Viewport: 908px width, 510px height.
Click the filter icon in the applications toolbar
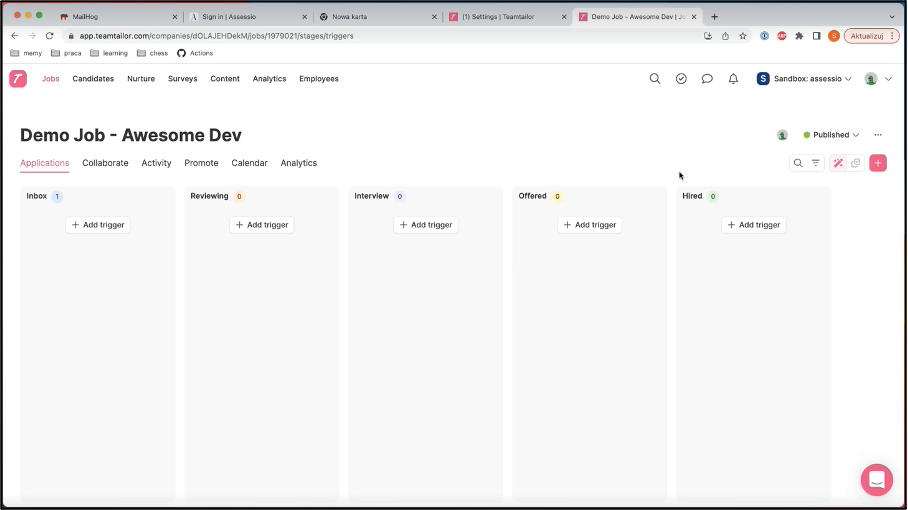[815, 163]
